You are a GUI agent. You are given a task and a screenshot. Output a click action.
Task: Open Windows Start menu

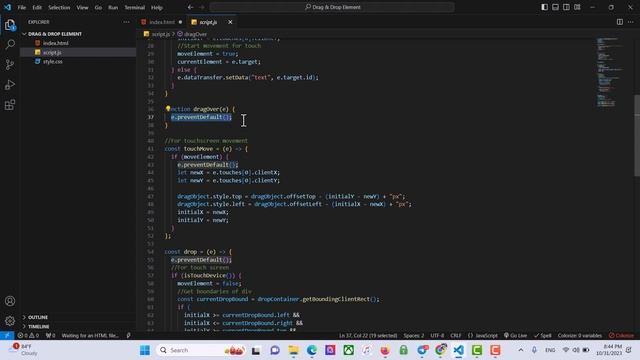145,350
